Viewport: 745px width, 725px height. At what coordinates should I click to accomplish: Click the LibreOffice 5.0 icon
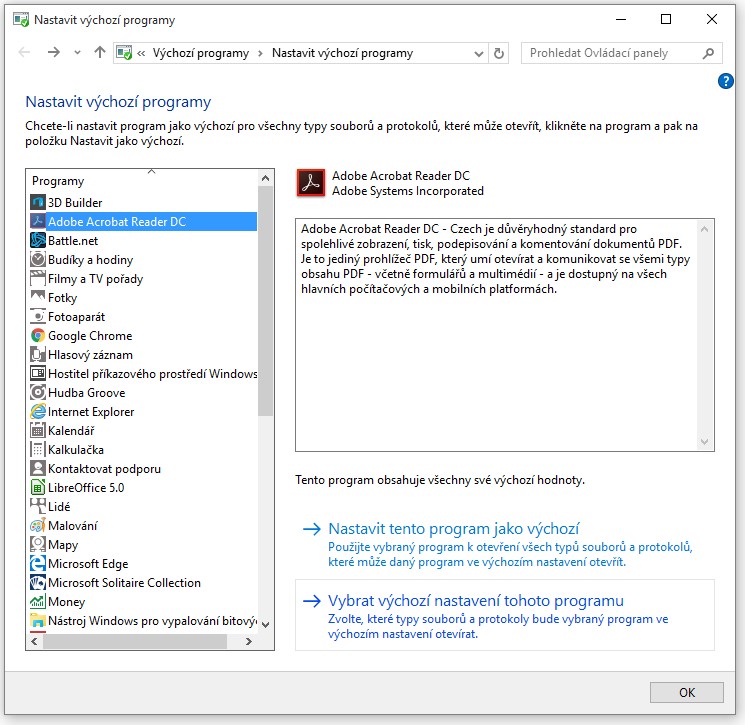click(38, 487)
